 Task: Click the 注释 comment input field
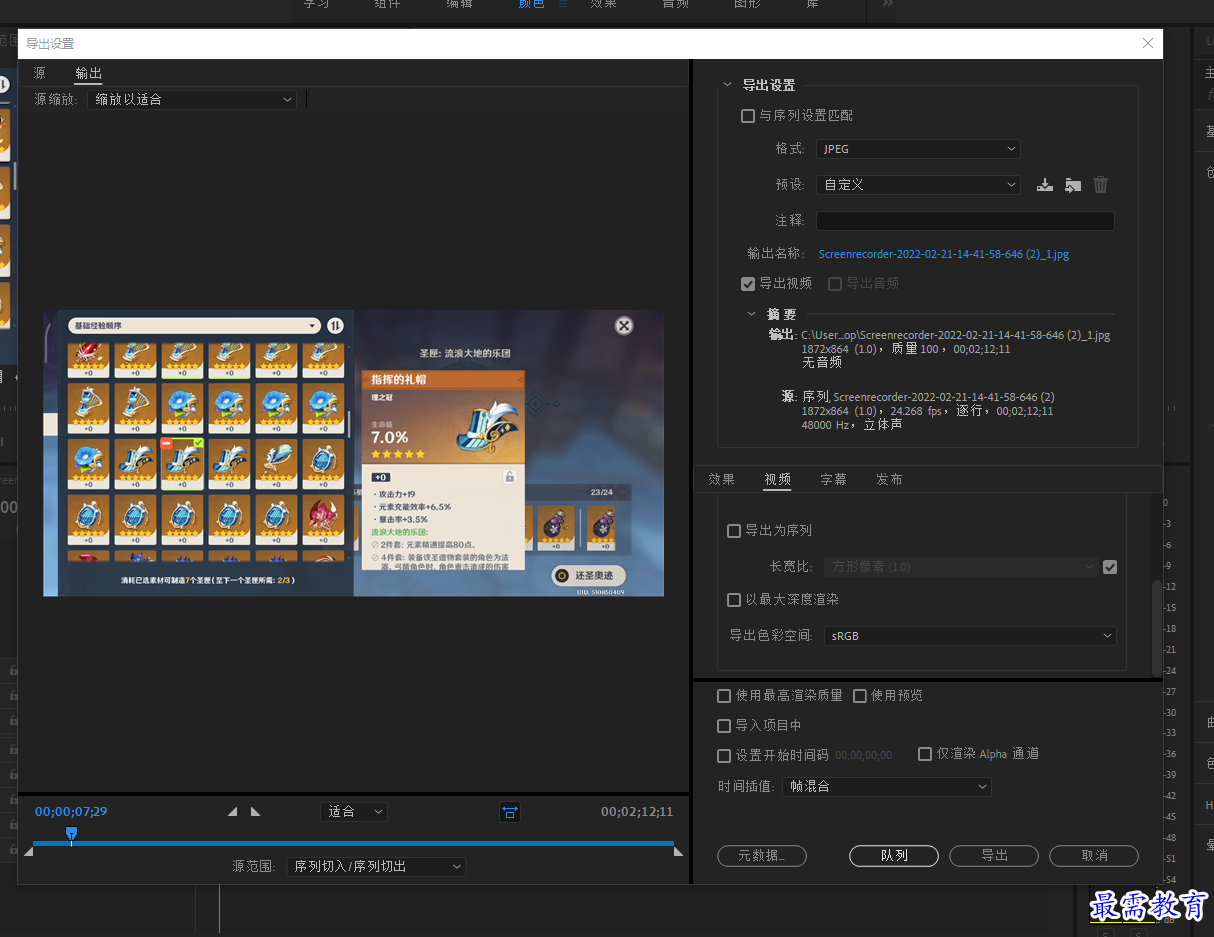pos(965,221)
